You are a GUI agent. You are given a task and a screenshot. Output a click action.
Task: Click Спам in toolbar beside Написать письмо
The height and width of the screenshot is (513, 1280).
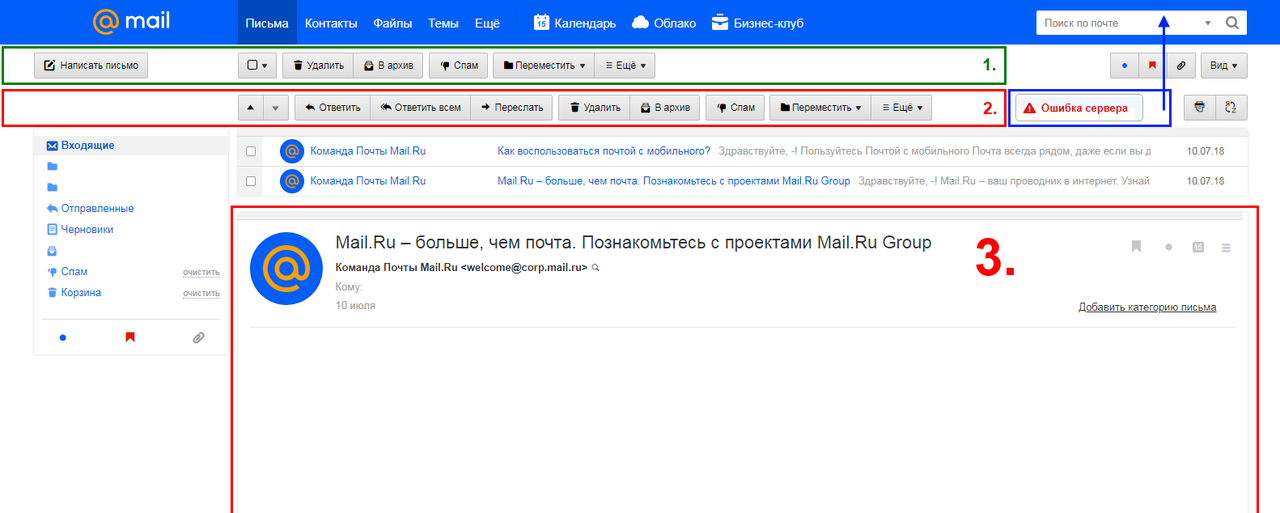(x=459, y=66)
